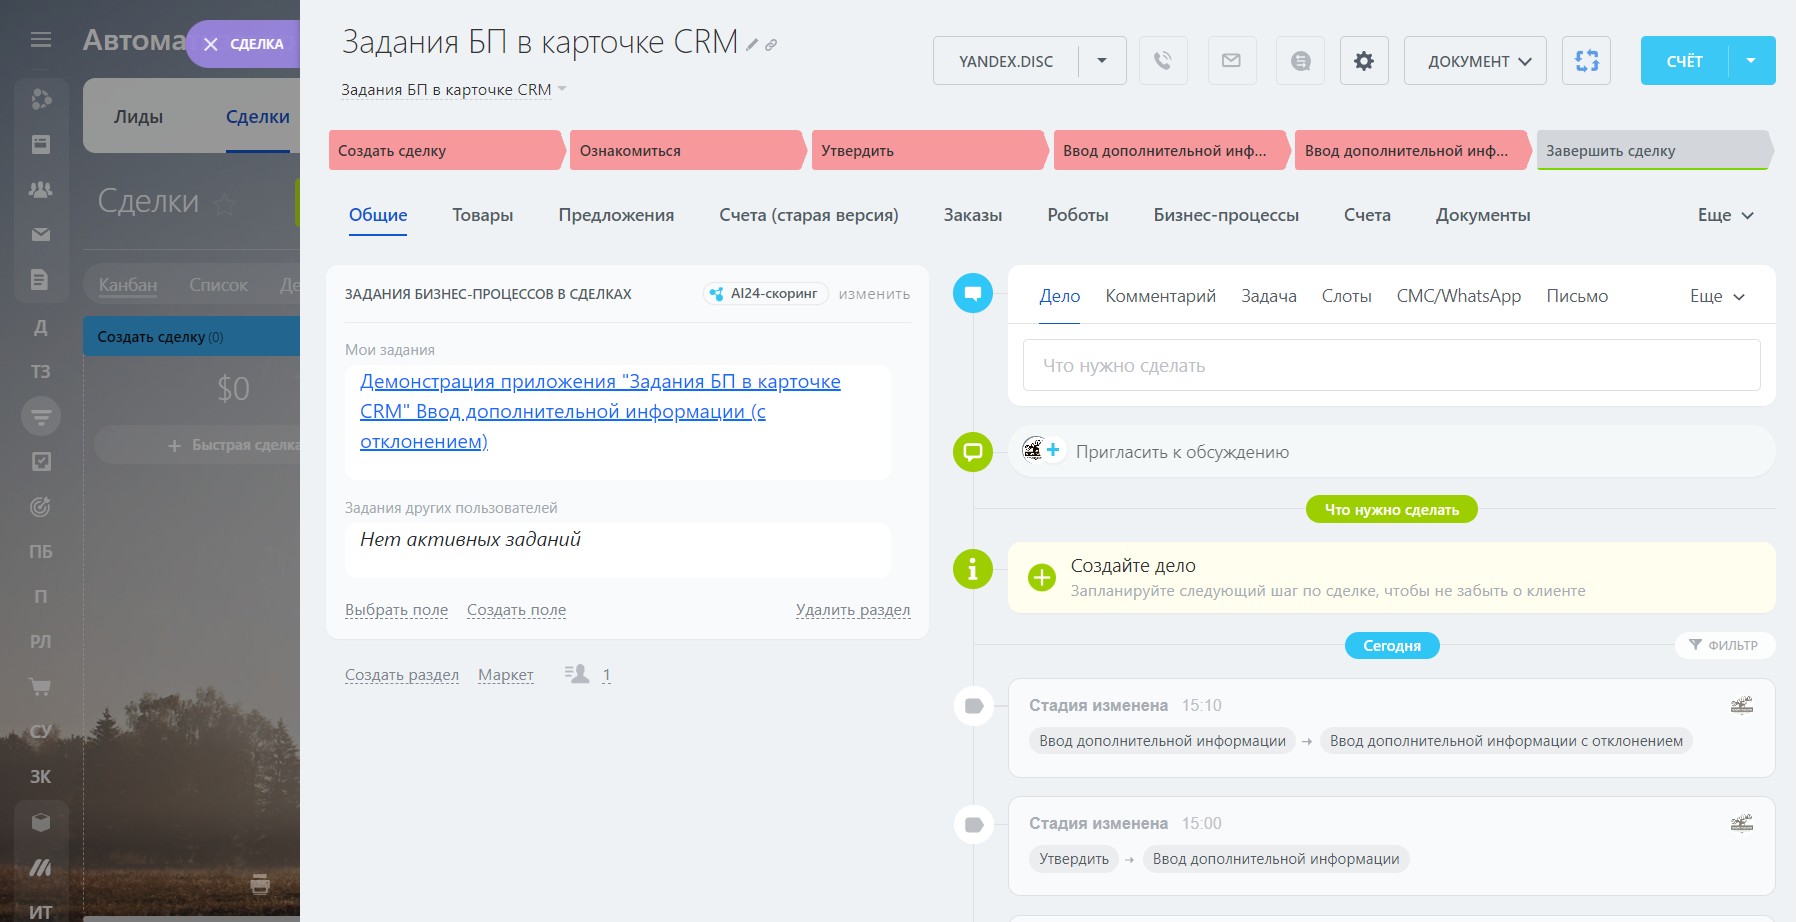1796x922 pixels.
Task: Open settings gear icon in deal header
Action: (1363, 61)
